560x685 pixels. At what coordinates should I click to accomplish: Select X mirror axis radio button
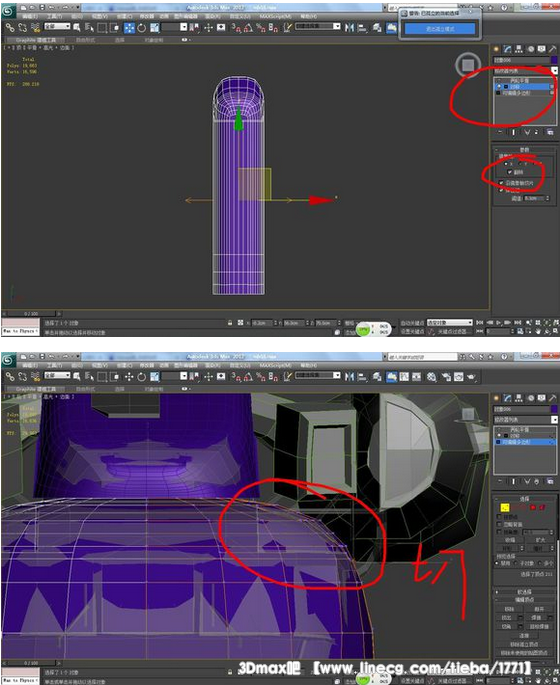(x=506, y=164)
